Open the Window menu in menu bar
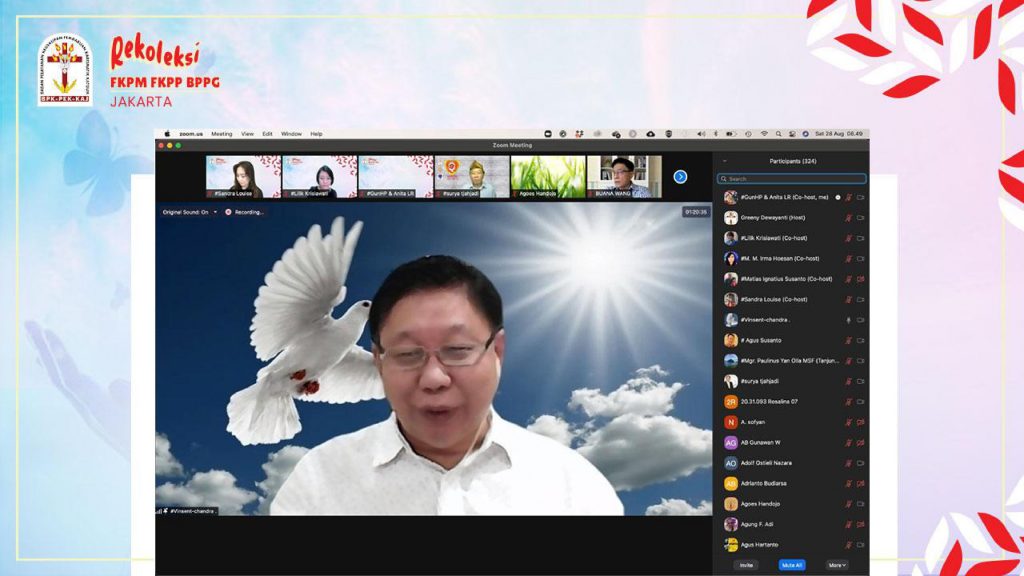This screenshot has width=1024, height=576. pos(291,134)
